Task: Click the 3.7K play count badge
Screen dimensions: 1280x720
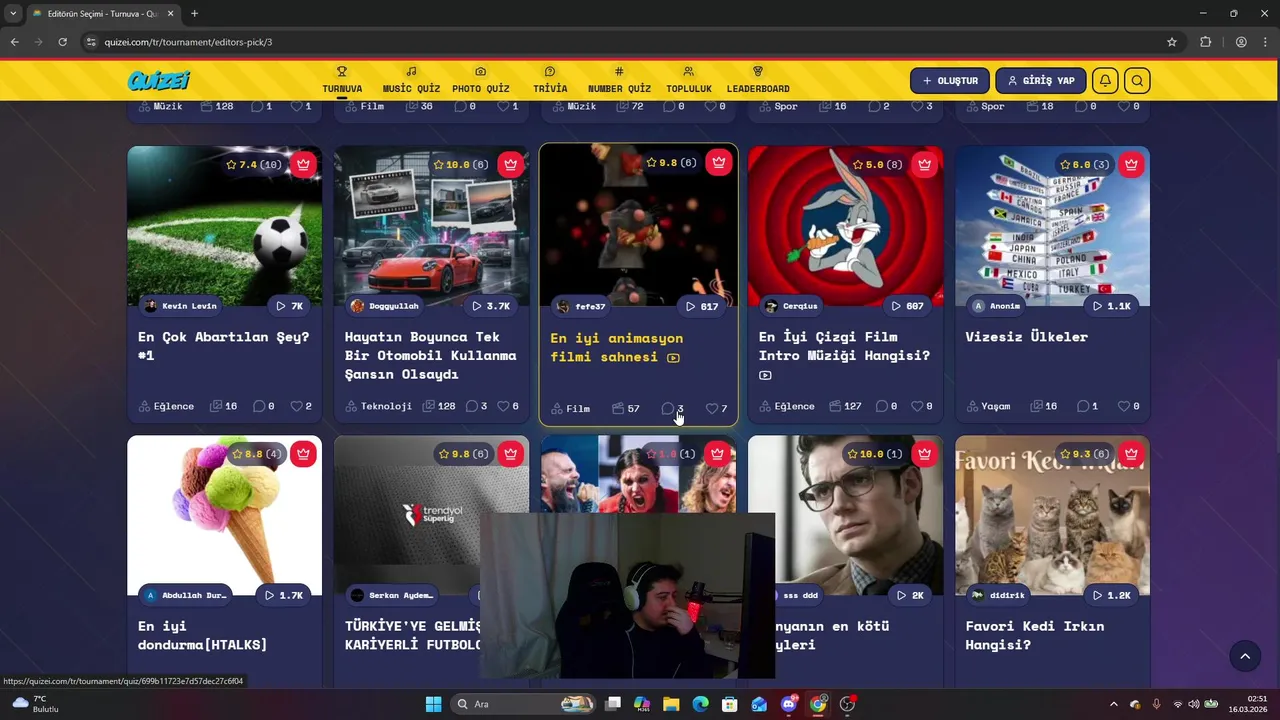Action: pyautogui.click(x=491, y=306)
